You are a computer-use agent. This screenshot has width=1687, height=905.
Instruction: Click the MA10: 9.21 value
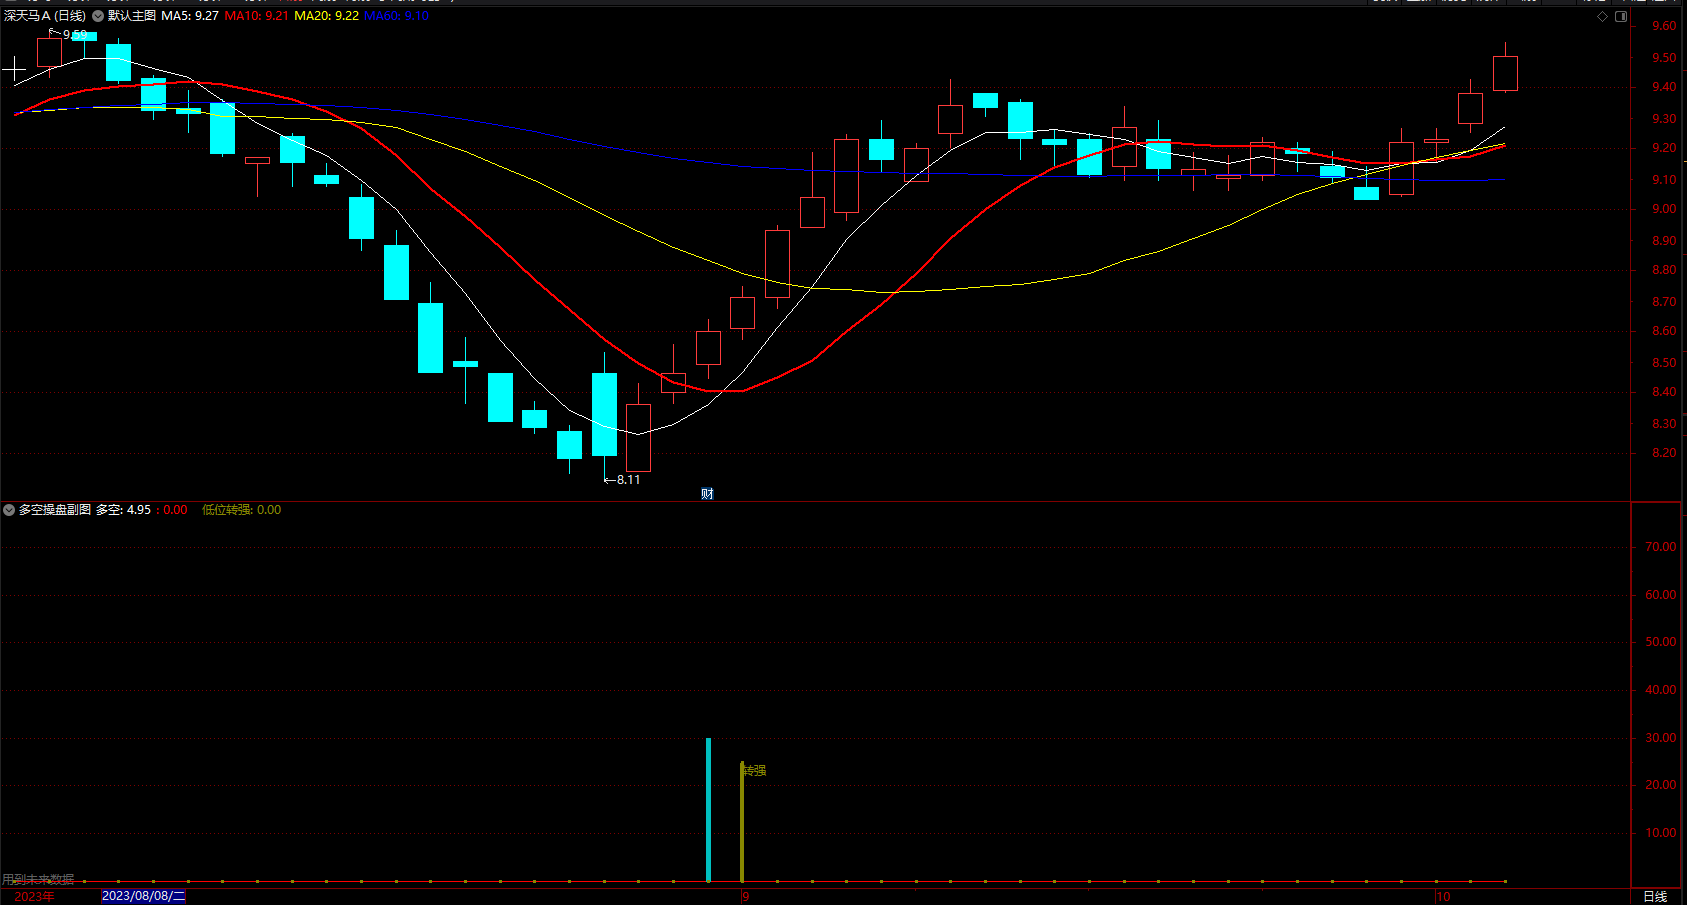pos(257,16)
